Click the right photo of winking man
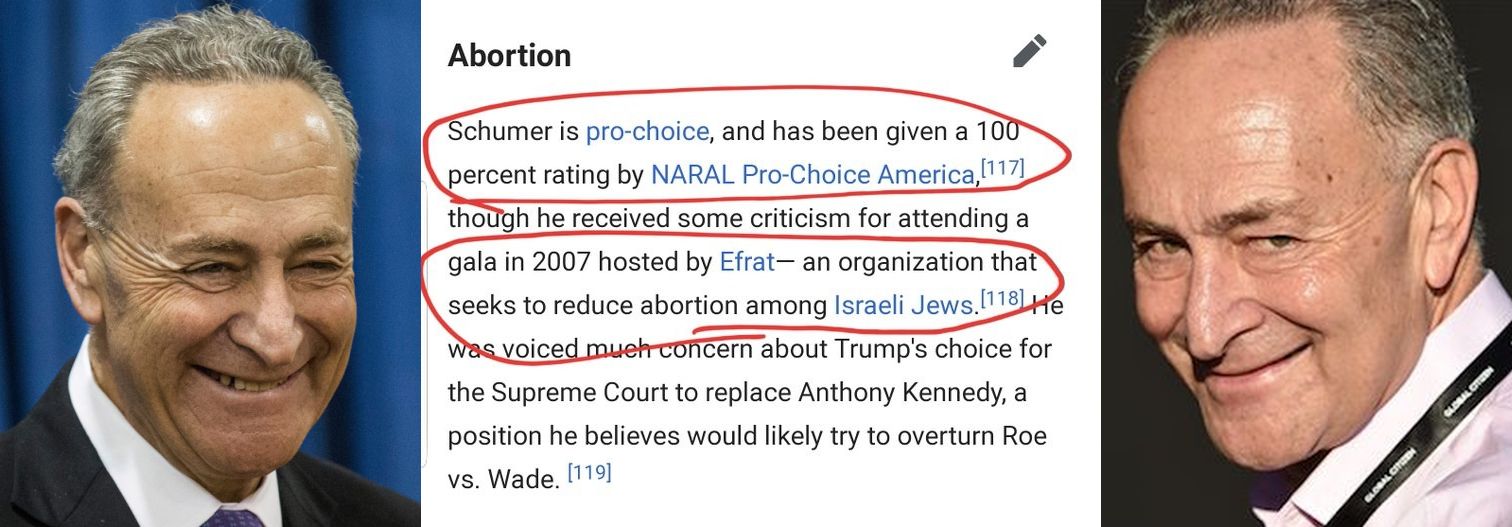 click(x=1306, y=263)
